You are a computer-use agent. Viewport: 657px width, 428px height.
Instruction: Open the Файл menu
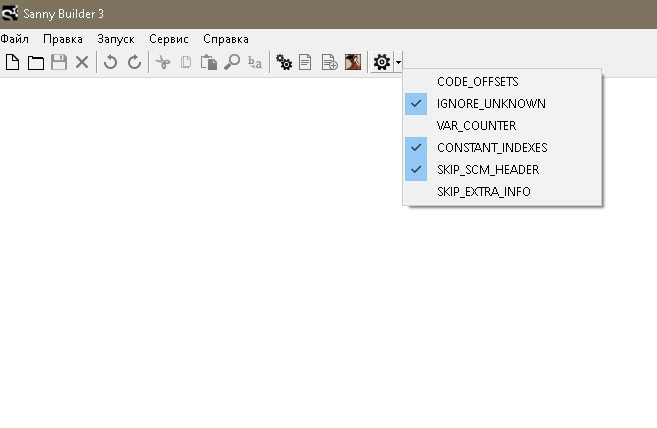tap(15, 39)
